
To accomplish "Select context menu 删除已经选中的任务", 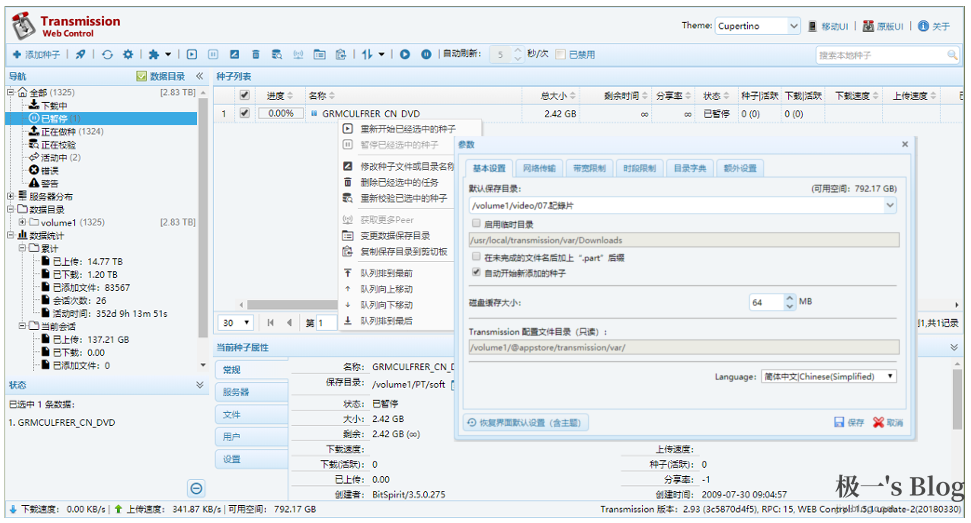I will (400, 183).
